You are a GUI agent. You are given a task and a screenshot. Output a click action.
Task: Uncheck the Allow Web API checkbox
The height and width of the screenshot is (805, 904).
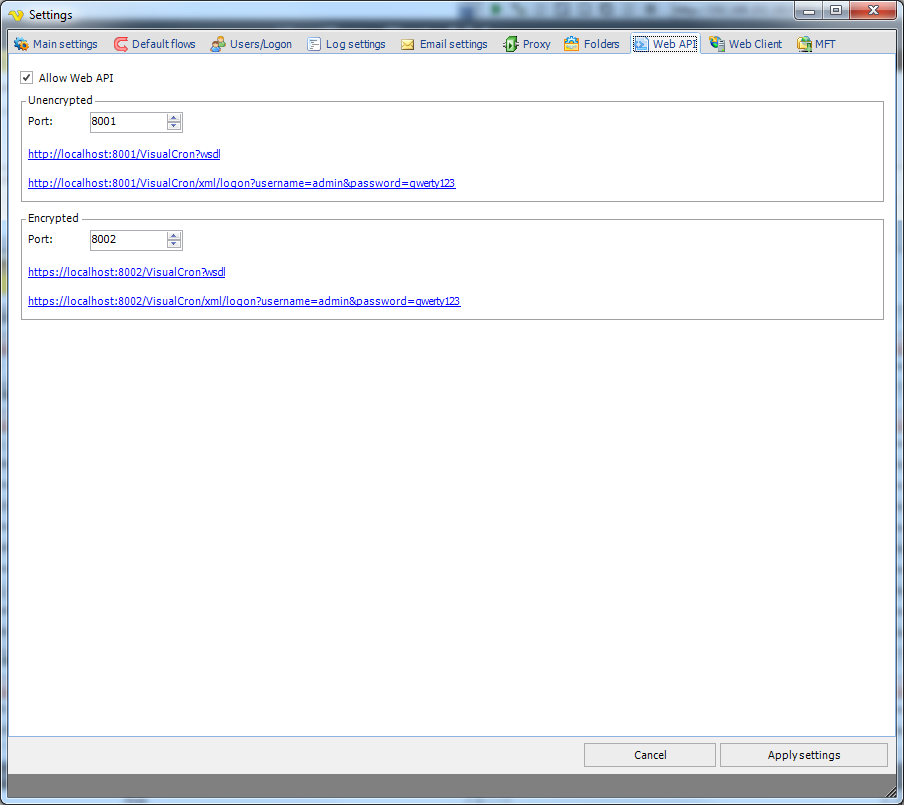[27, 78]
